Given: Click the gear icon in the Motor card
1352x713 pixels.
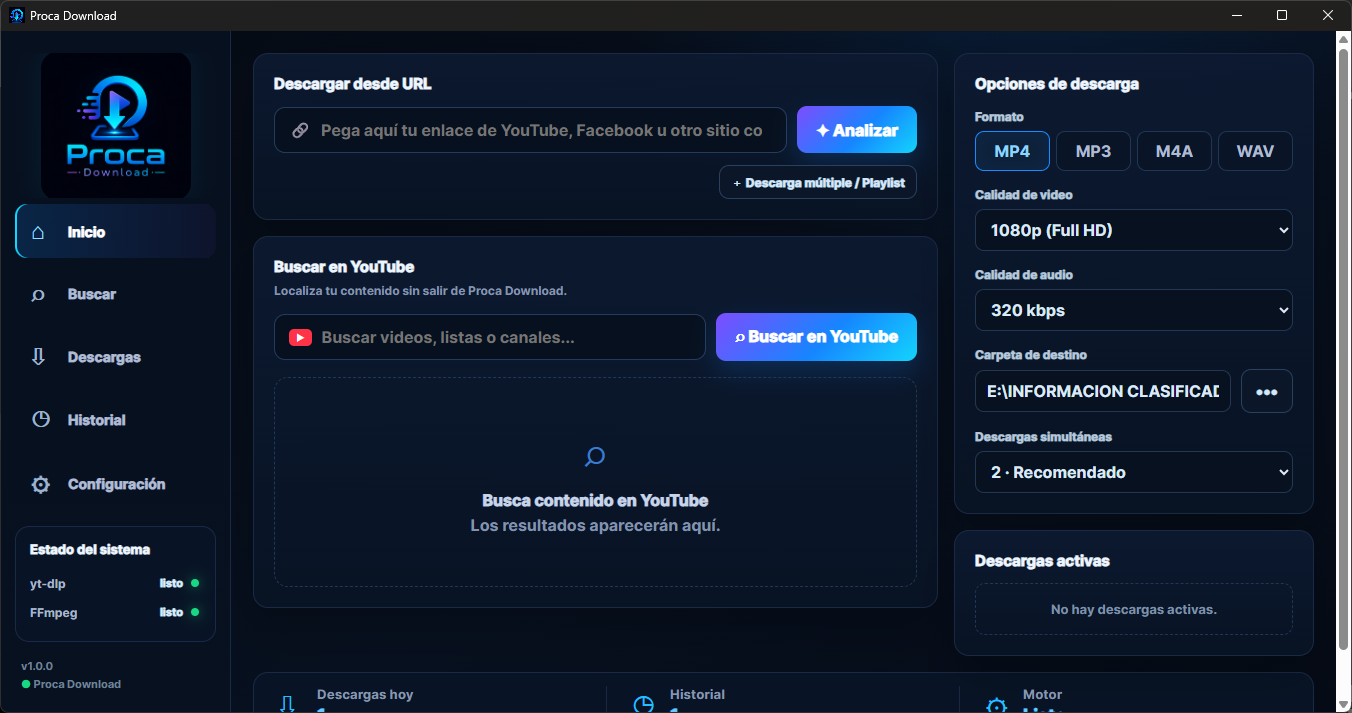Looking at the screenshot, I should click(x=996, y=704).
